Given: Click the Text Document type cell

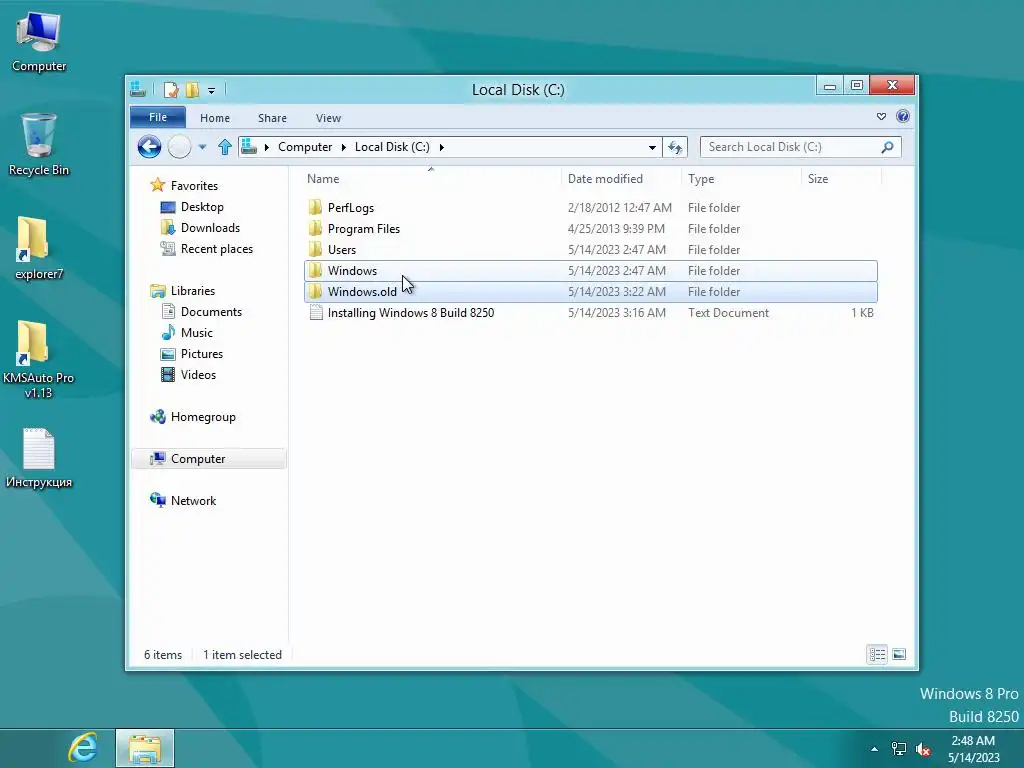Looking at the screenshot, I should point(728,313).
